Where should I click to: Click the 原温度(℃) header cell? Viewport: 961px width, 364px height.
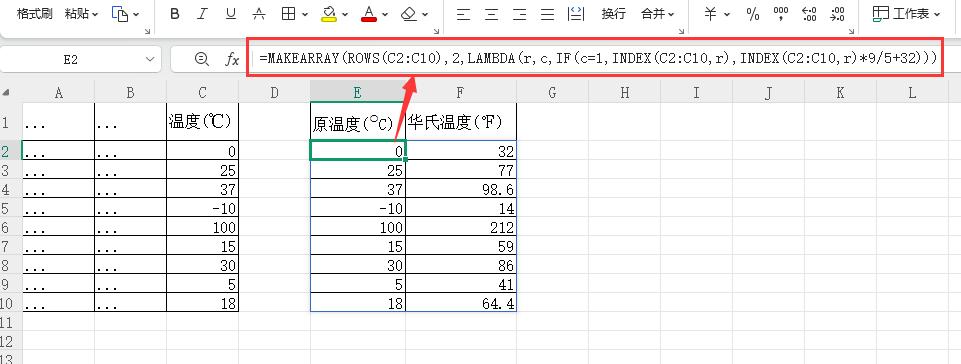(x=358, y=121)
